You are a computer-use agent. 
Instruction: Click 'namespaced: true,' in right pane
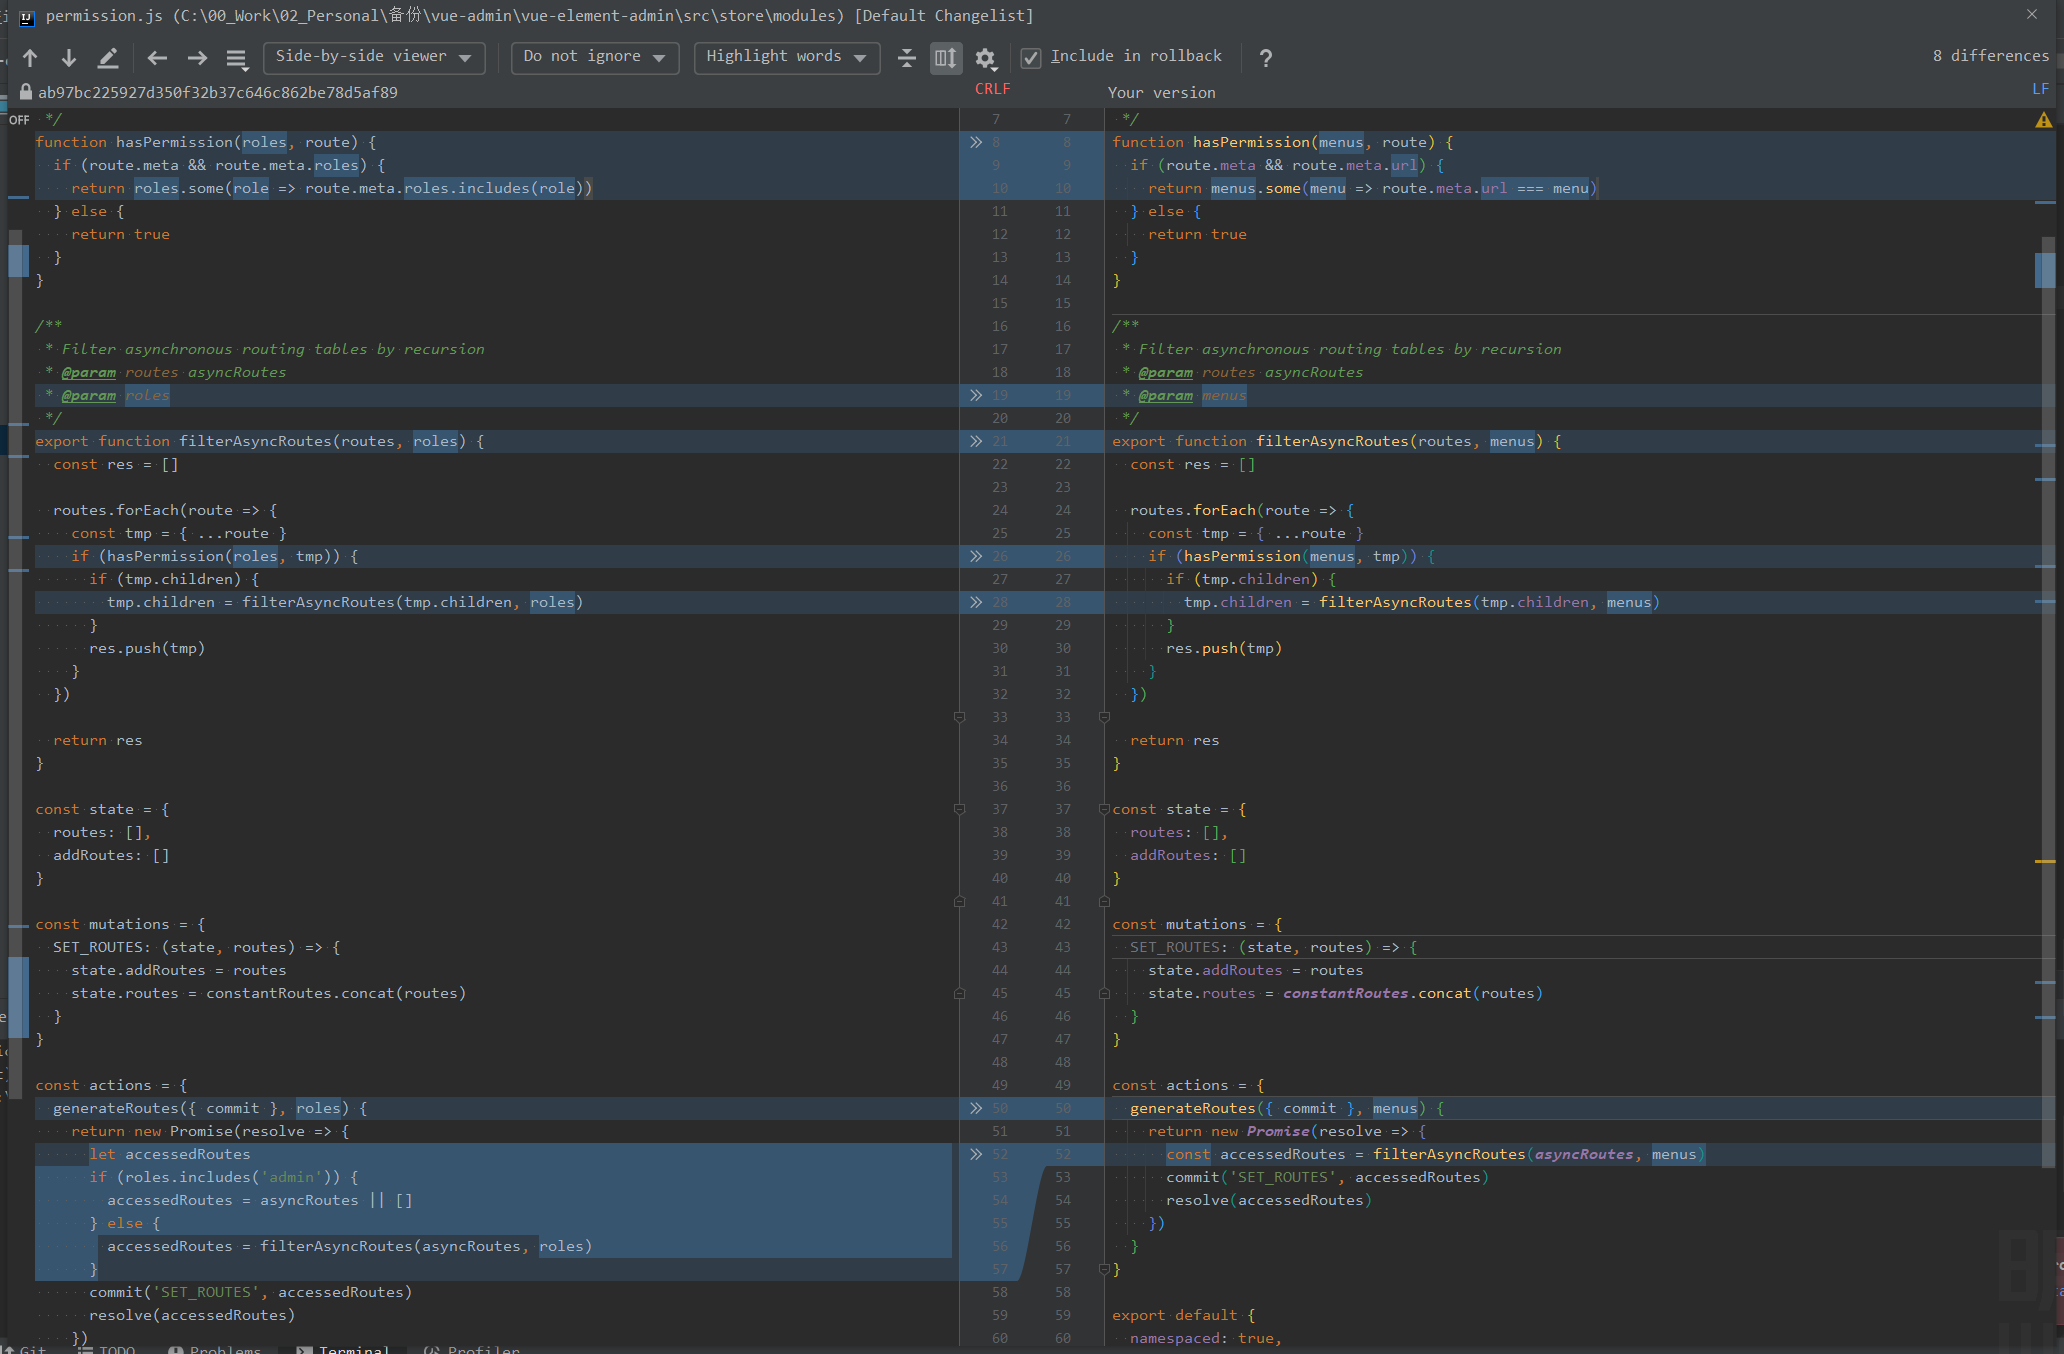click(x=1206, y=1338)
